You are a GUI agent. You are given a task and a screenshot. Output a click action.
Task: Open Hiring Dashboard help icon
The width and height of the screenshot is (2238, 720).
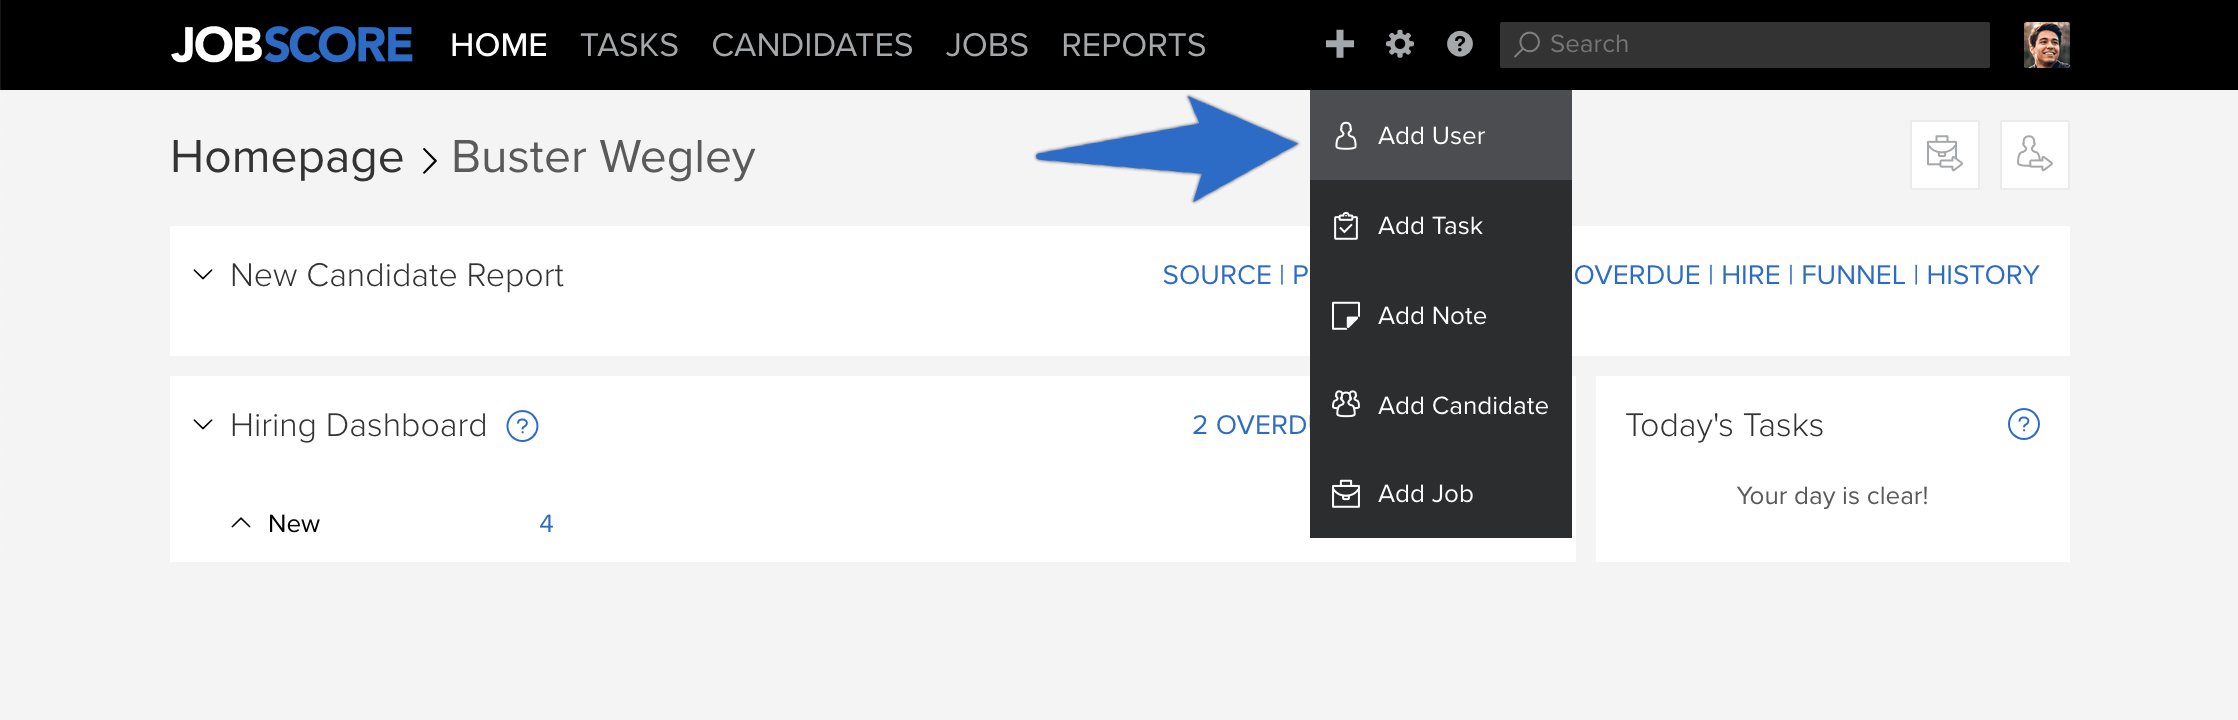coord(522,426)
